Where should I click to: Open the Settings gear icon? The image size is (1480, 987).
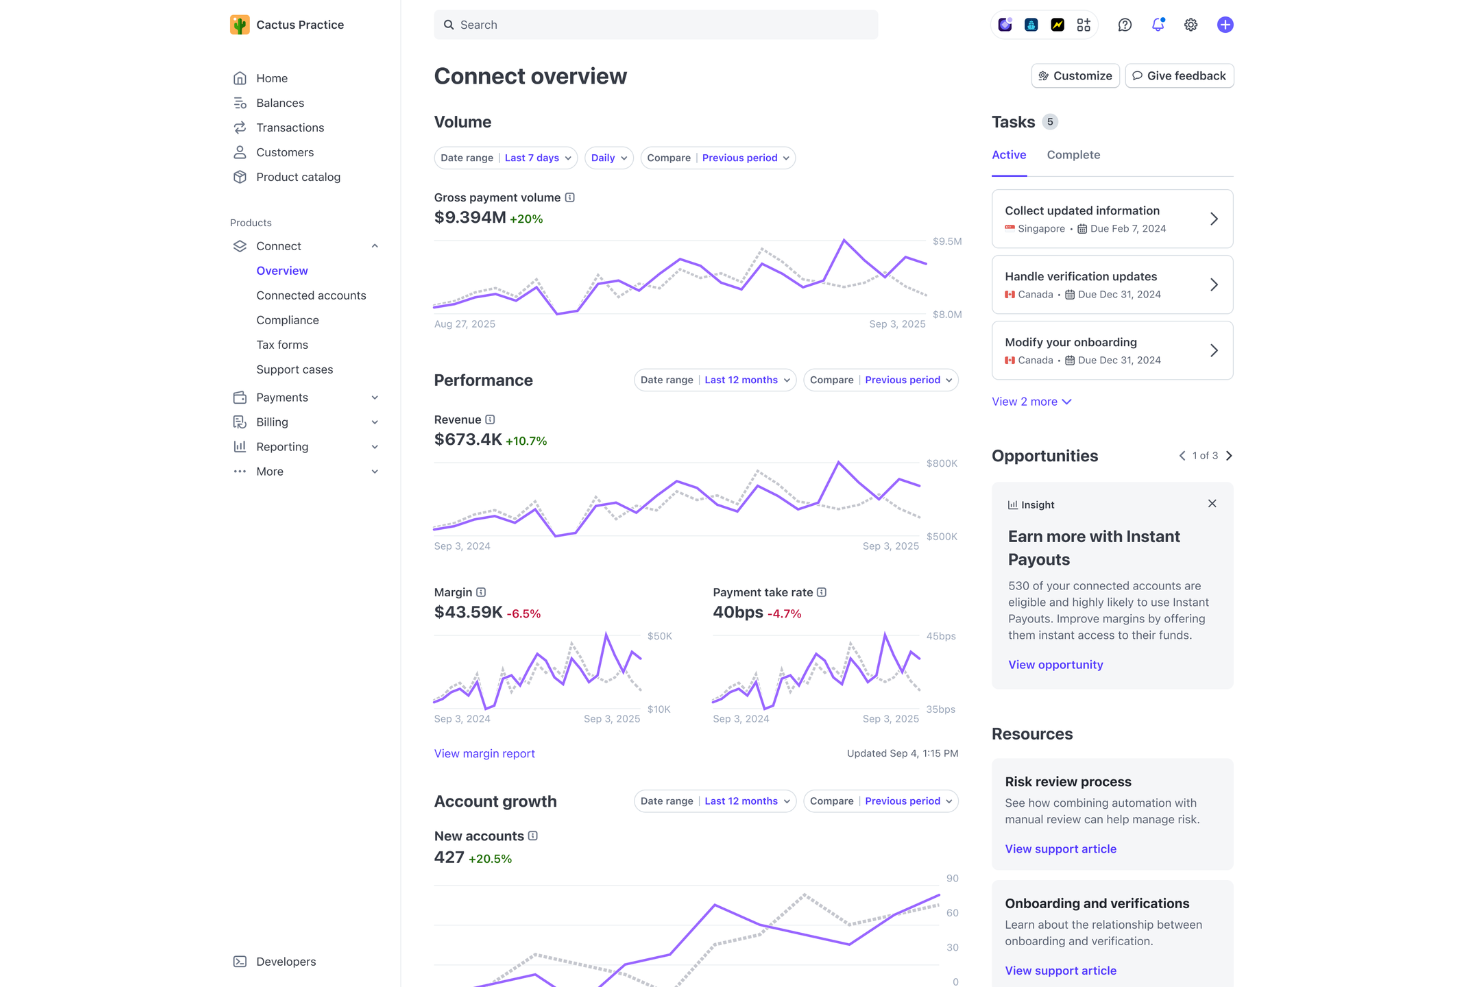[x=1190, y=24]
